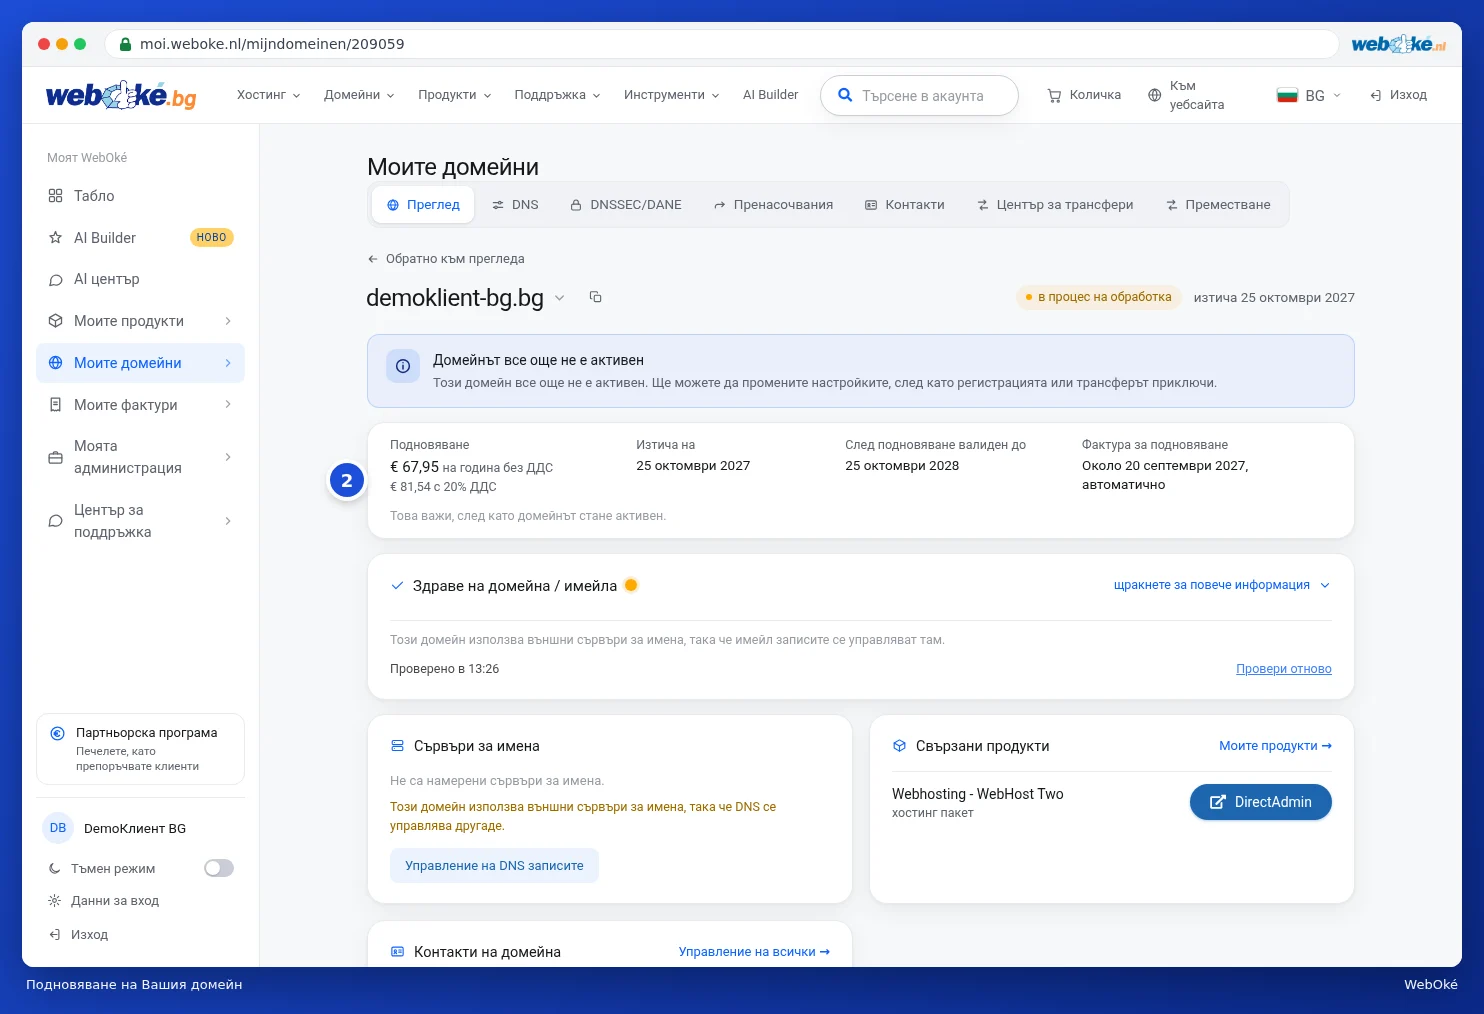Open the Център за трансфери tab
This screenshot has width=1484, height=1014.
1055,205
